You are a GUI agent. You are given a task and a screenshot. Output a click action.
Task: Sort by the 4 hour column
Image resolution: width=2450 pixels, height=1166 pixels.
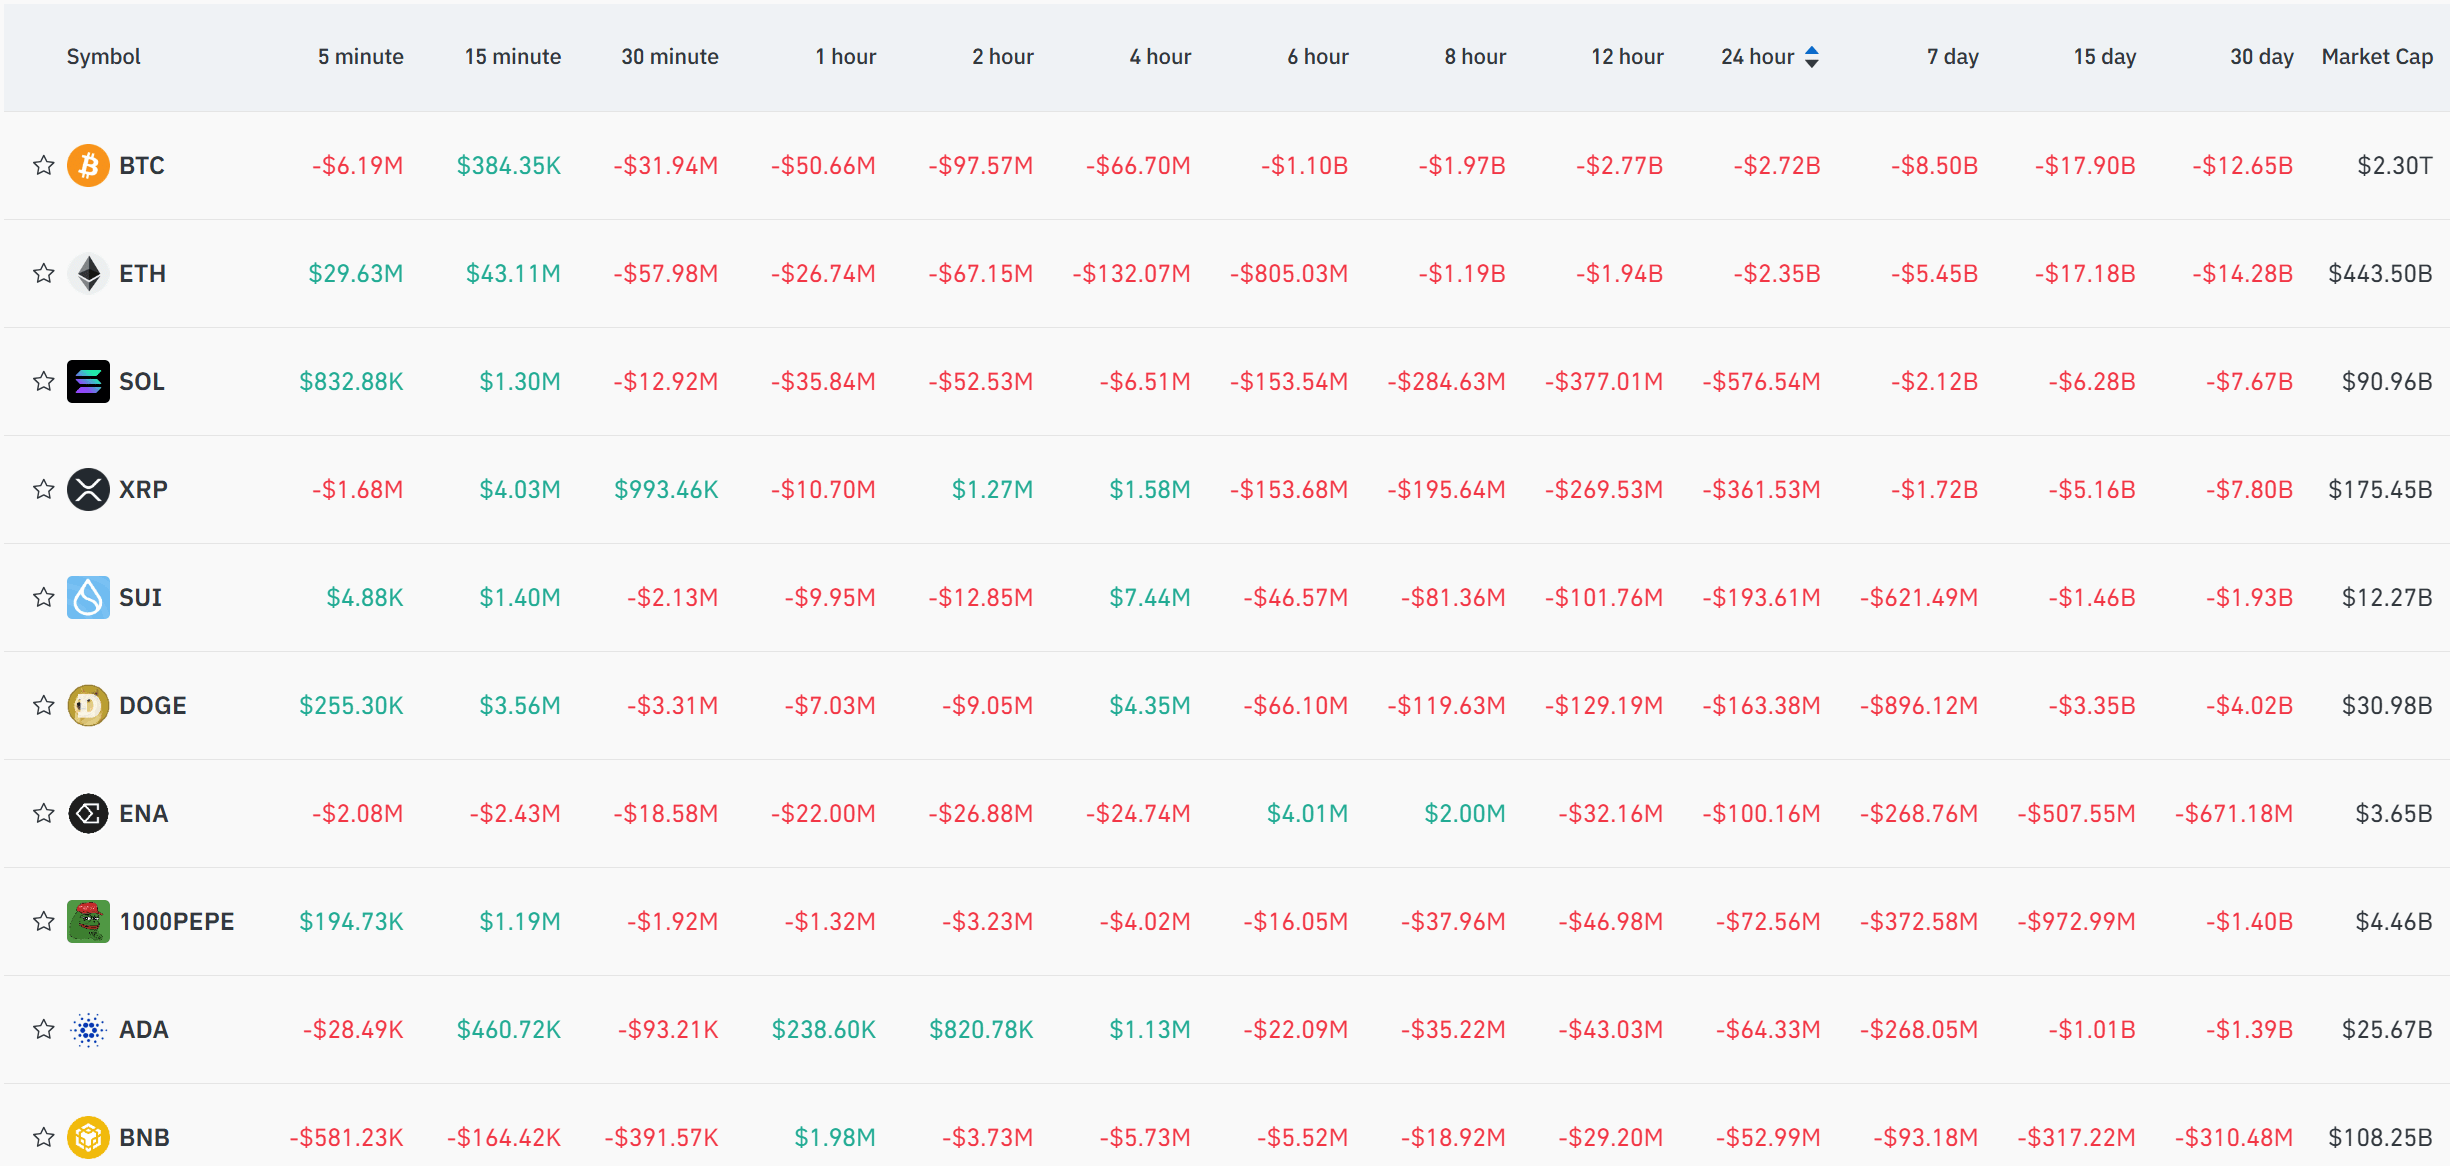click(1160, 57)
